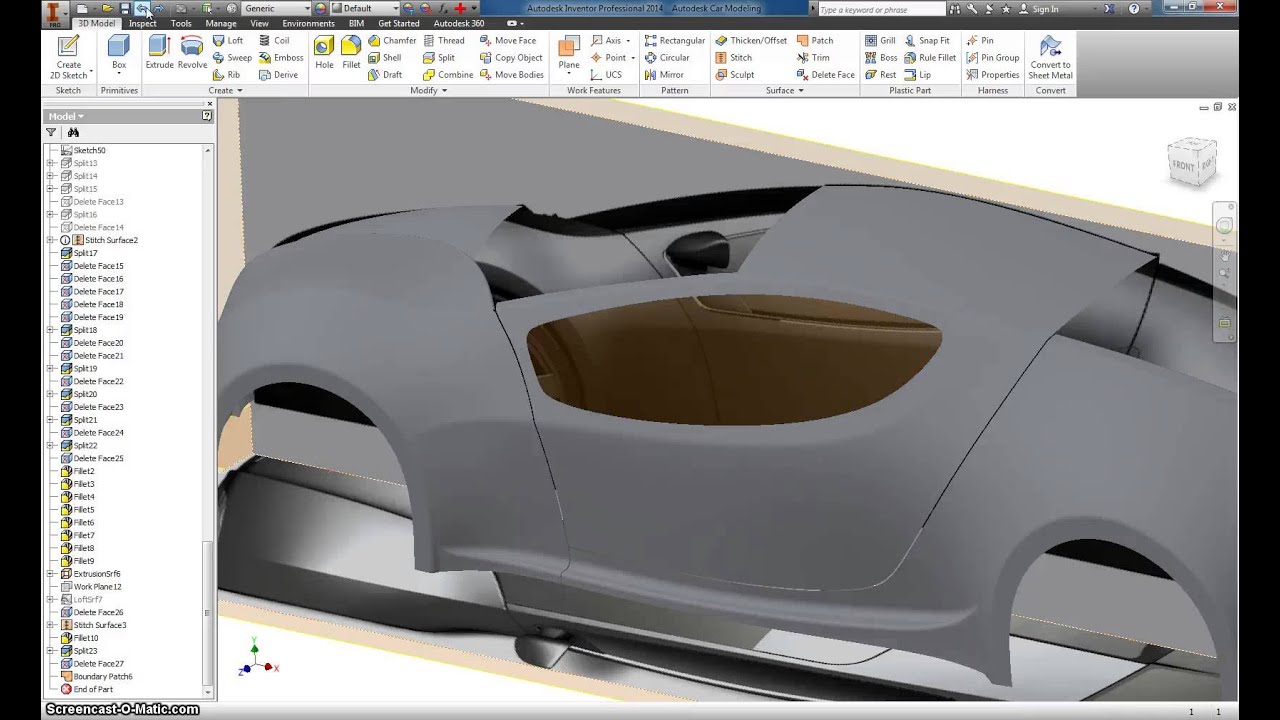Expand the ExtrusionSrf6 node
1280x720 pixels.
50,574
